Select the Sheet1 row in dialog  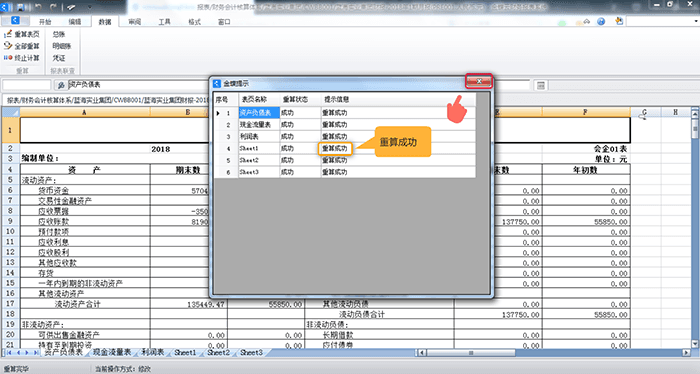(345, 148)
